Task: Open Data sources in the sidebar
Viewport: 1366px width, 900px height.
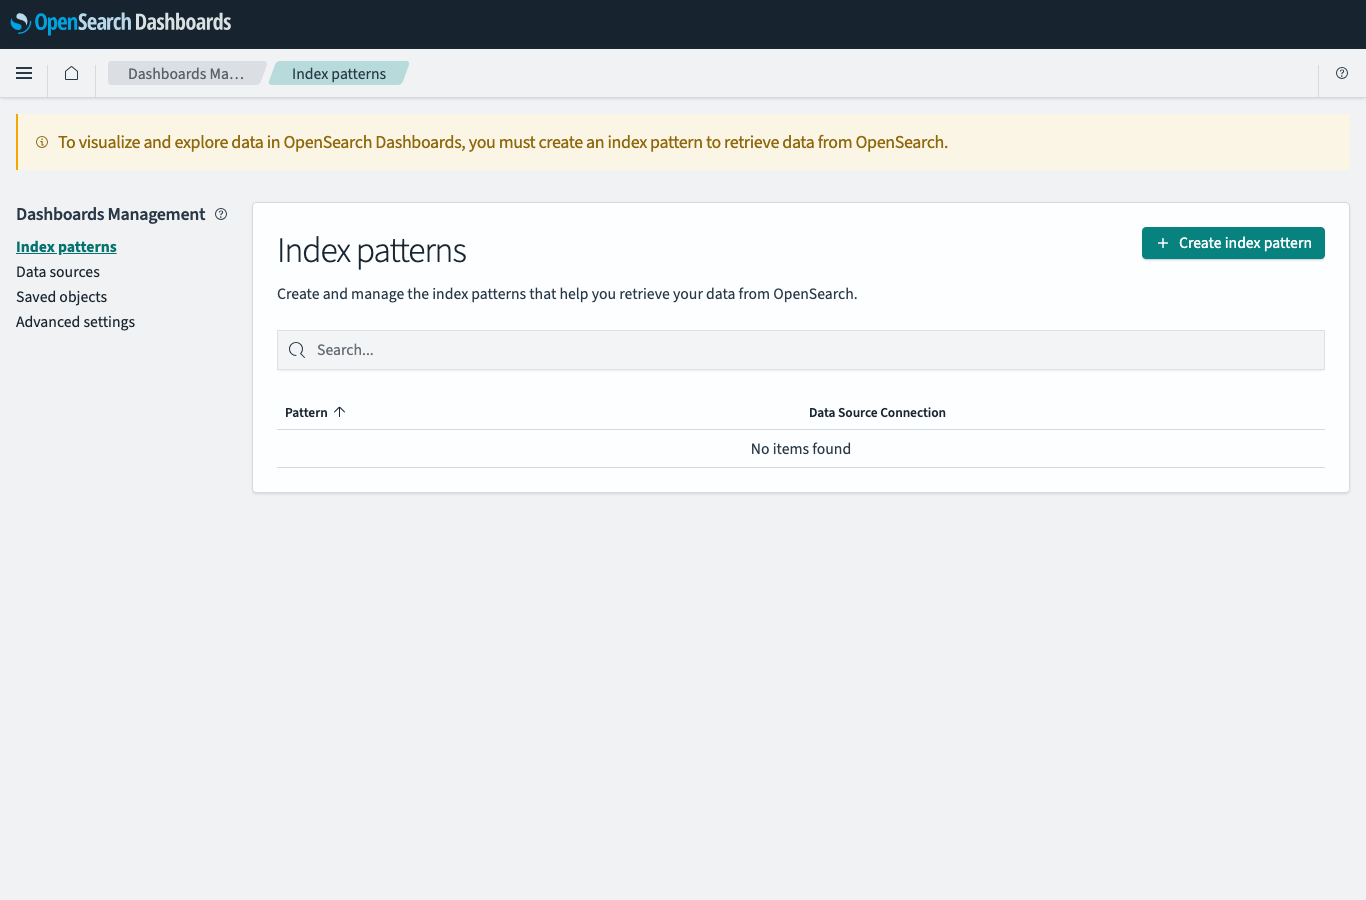Action: (58, 272)
